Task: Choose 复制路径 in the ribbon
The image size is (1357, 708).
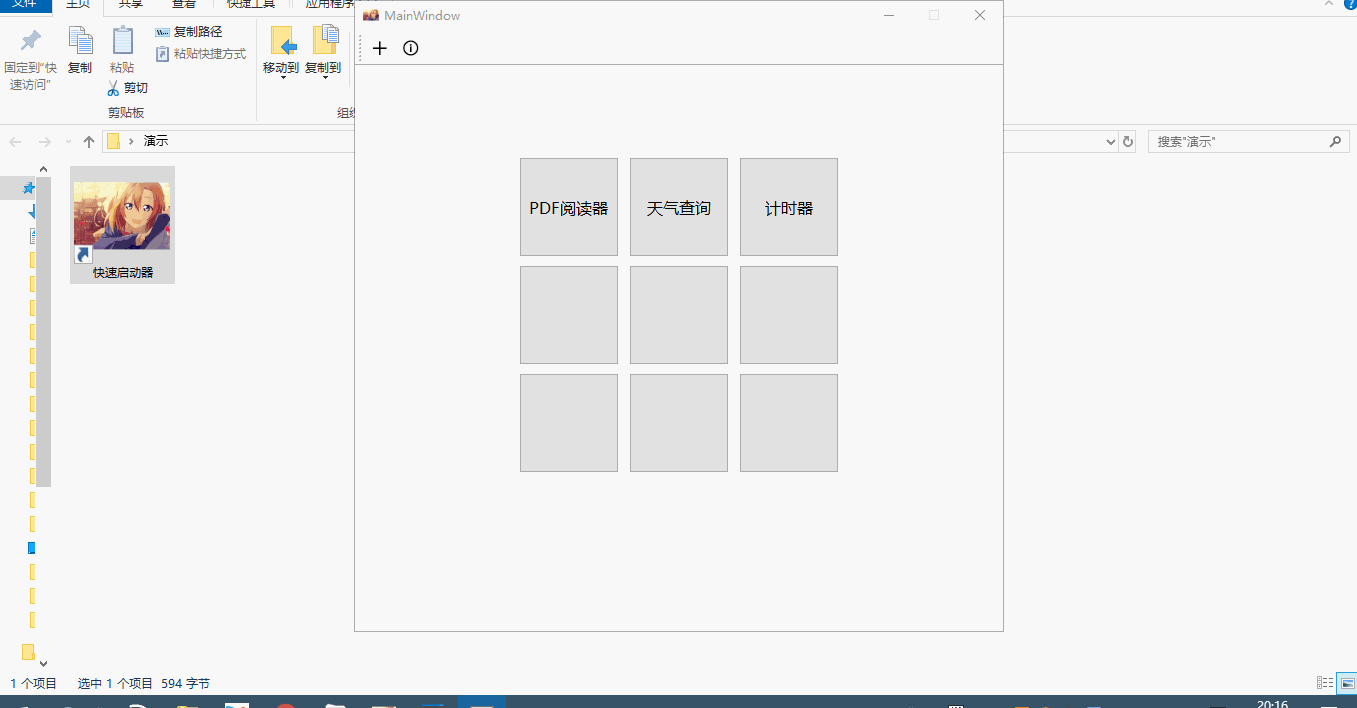Action: 189,32
